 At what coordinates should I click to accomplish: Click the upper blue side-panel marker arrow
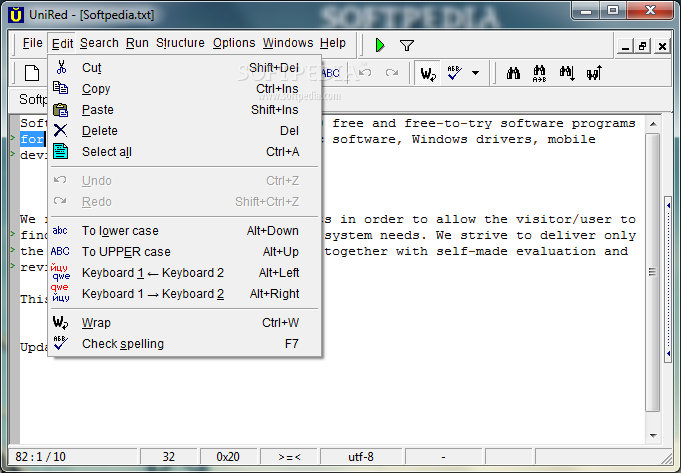coord(668,205)
